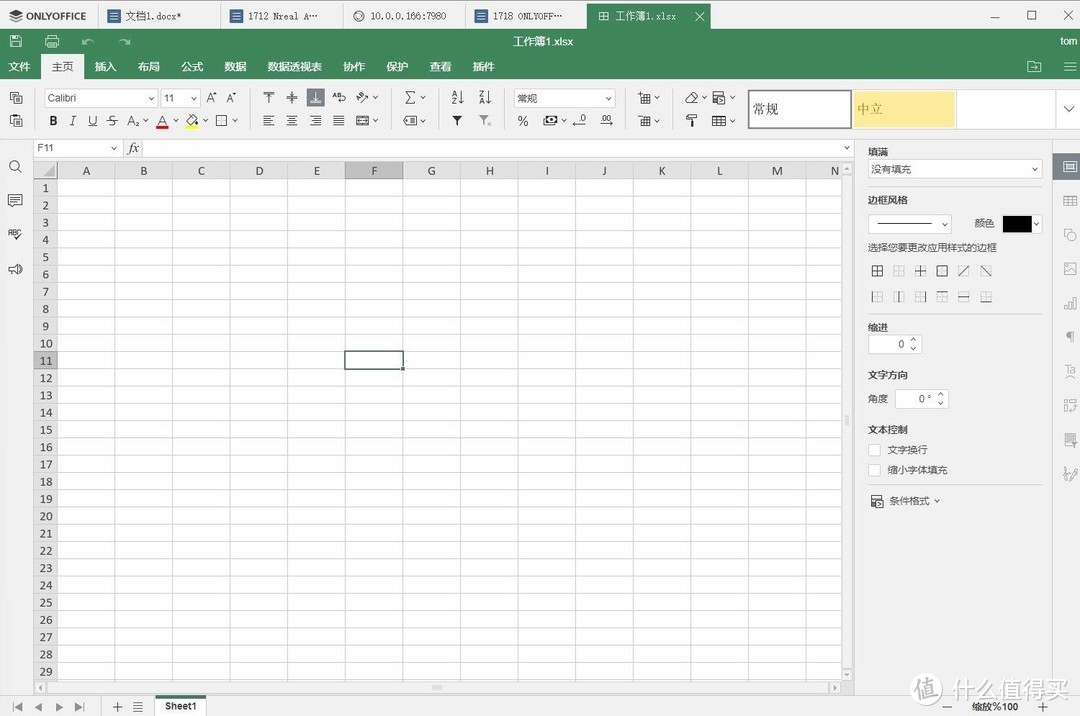Screen dimensions: 1080x716
Task: Toggle align bottom button
Action: (x=315, y=98)
